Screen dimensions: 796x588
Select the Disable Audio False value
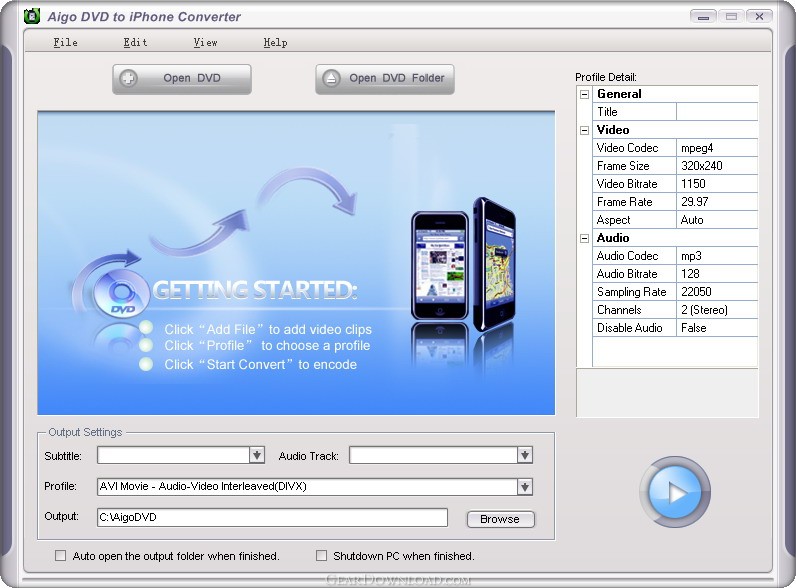coord(717,328)
